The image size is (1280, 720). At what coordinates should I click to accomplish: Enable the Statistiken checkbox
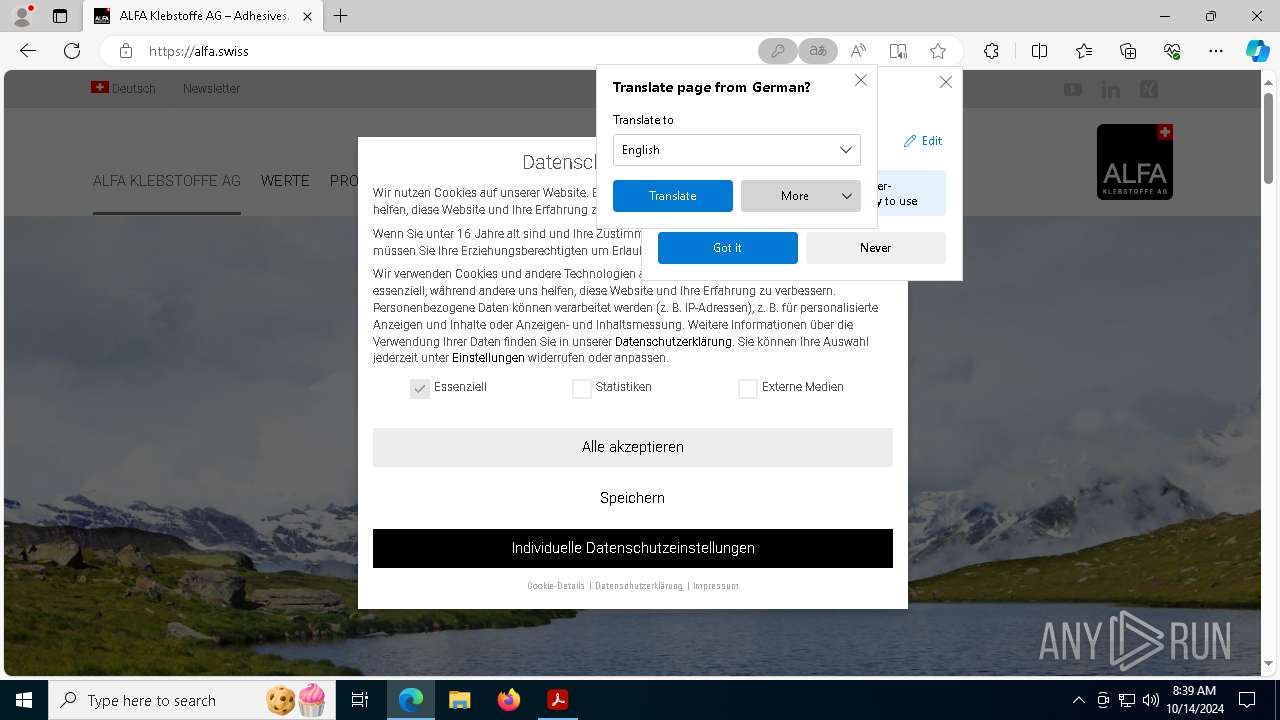click(x=582, y=388)
